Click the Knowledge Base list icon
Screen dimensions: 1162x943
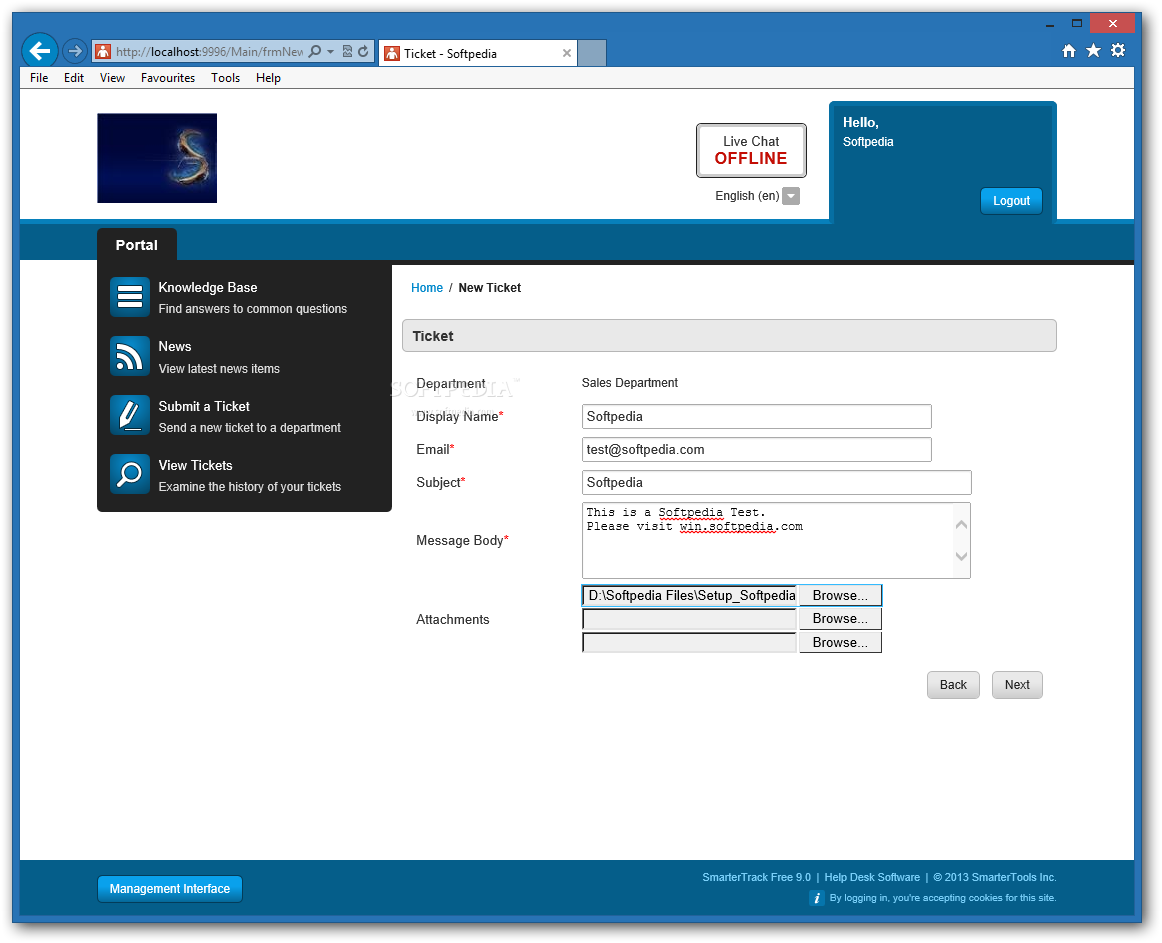pyautogui.click(x=130, y=297)
